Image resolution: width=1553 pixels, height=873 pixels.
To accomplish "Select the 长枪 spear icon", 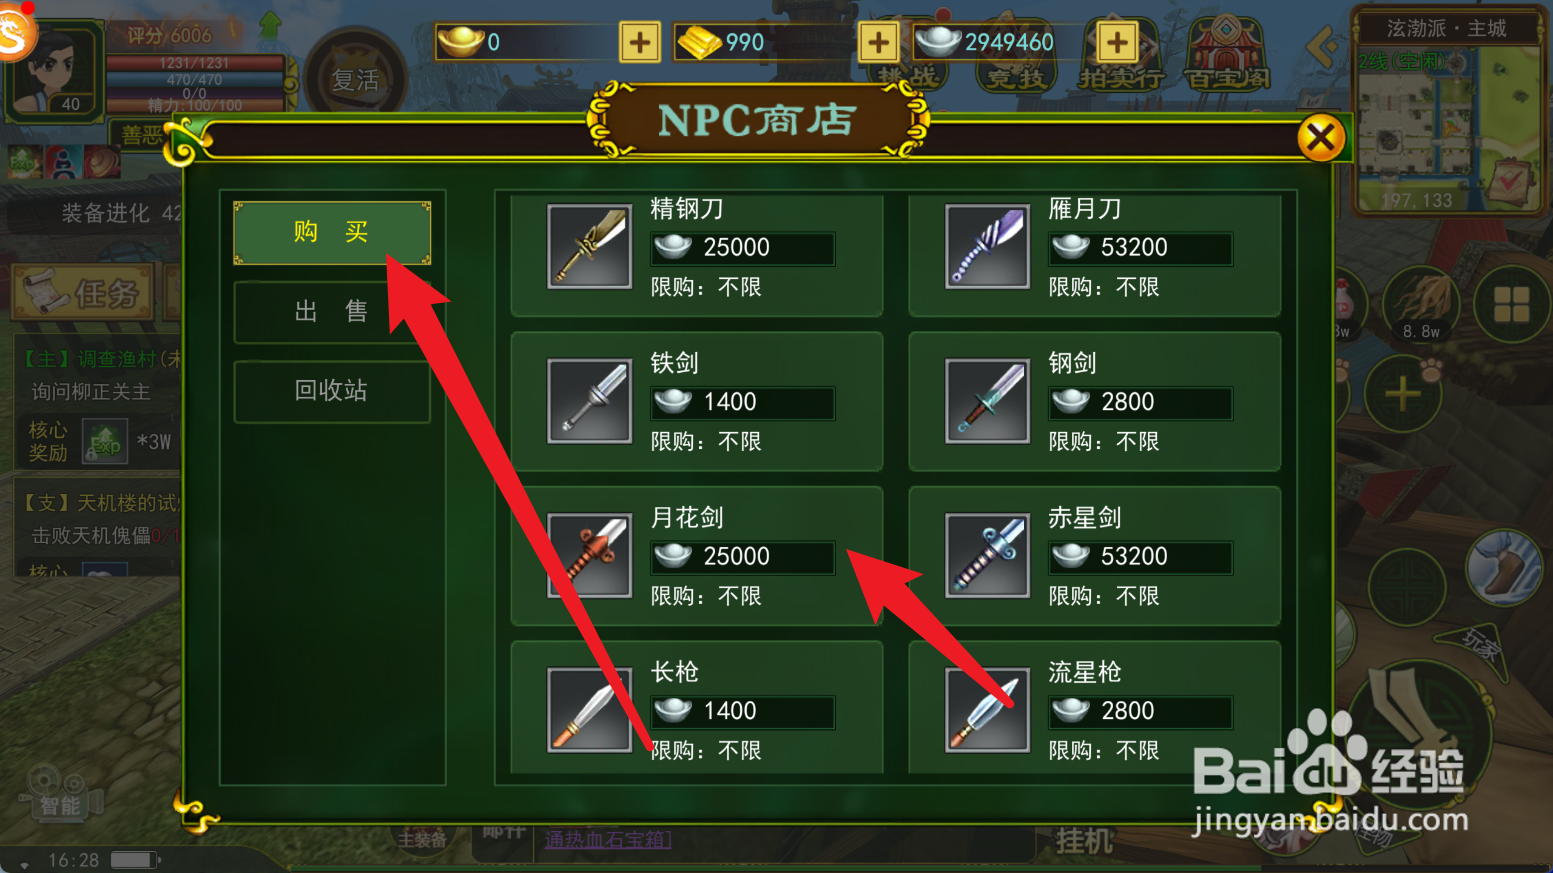I will [x=590, y=710].
